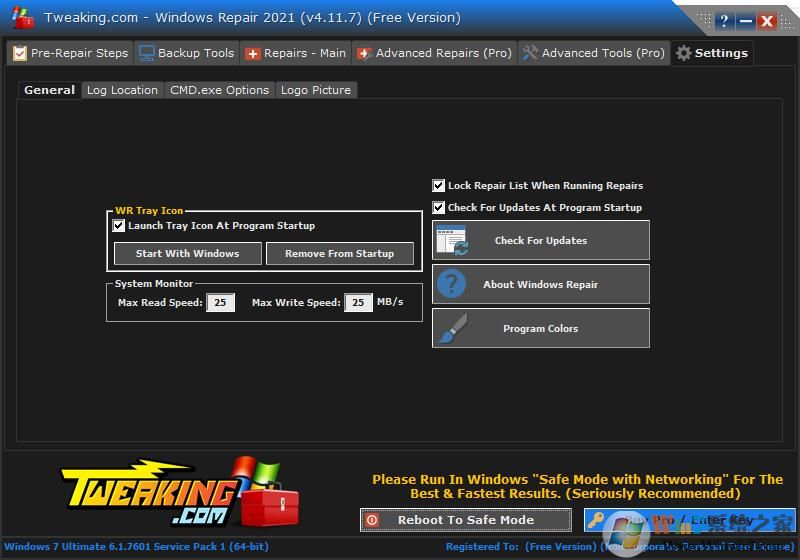Click the Max Read Speed field
The height and width of the screenshot is (560, 800).
[x=220, y=302]
